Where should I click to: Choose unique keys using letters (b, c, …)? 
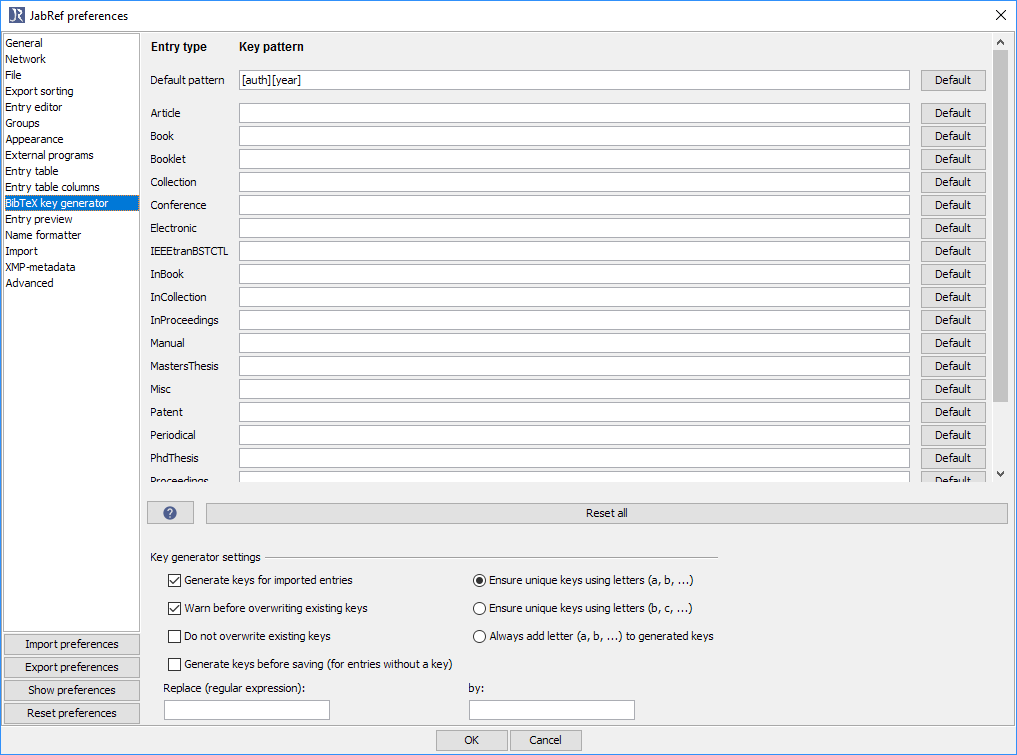[479, 608]
